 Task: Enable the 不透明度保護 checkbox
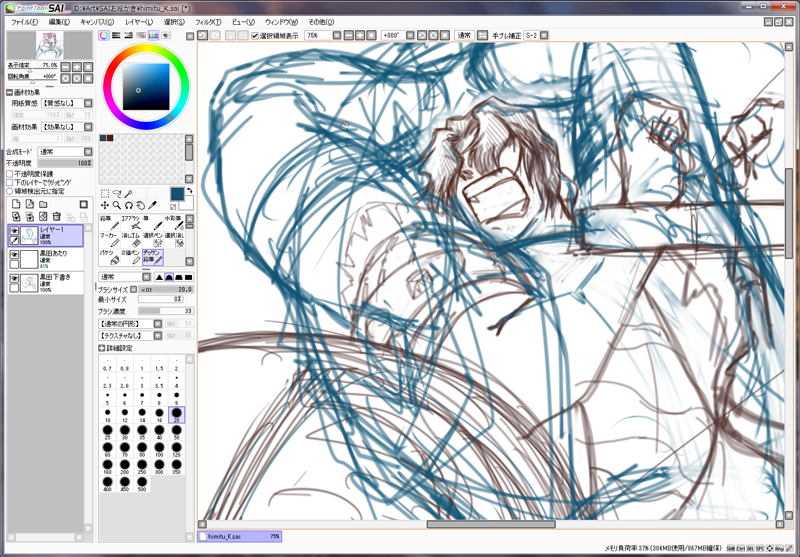click(10, 173)
